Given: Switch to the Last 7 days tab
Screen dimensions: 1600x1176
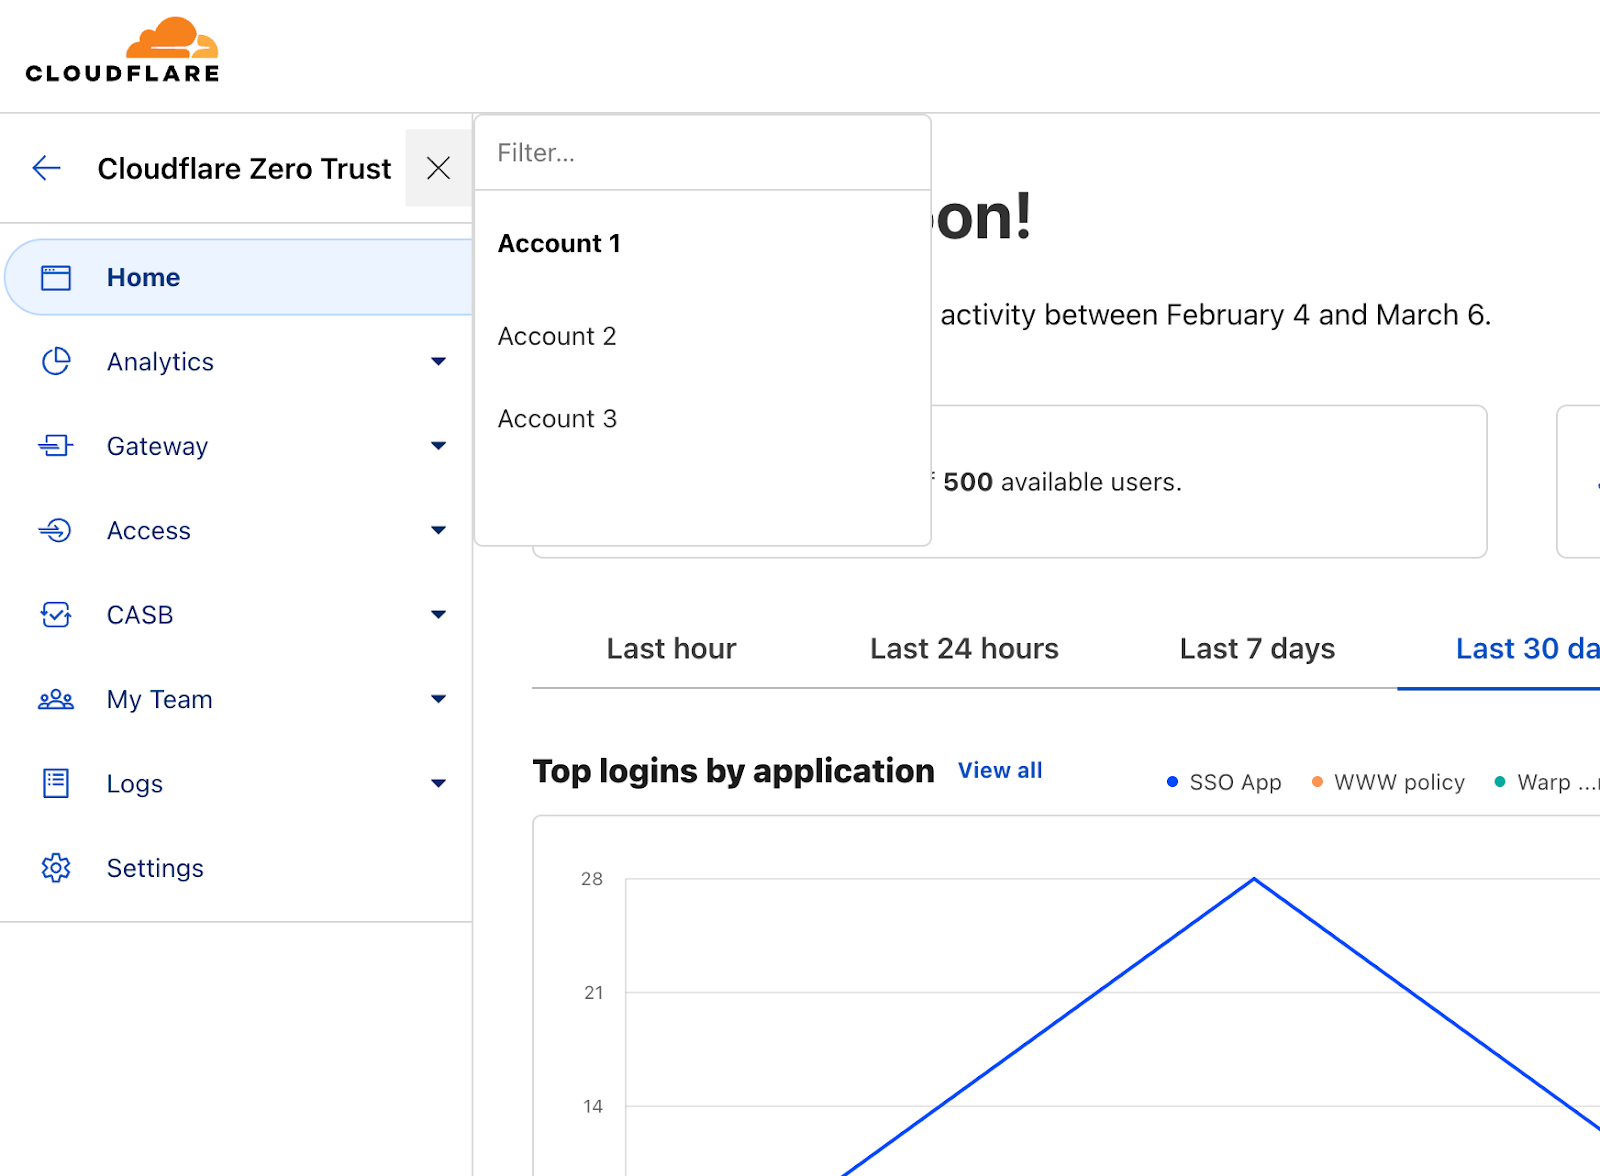Looking at the screenshot, I should (x=1256, y=649).
